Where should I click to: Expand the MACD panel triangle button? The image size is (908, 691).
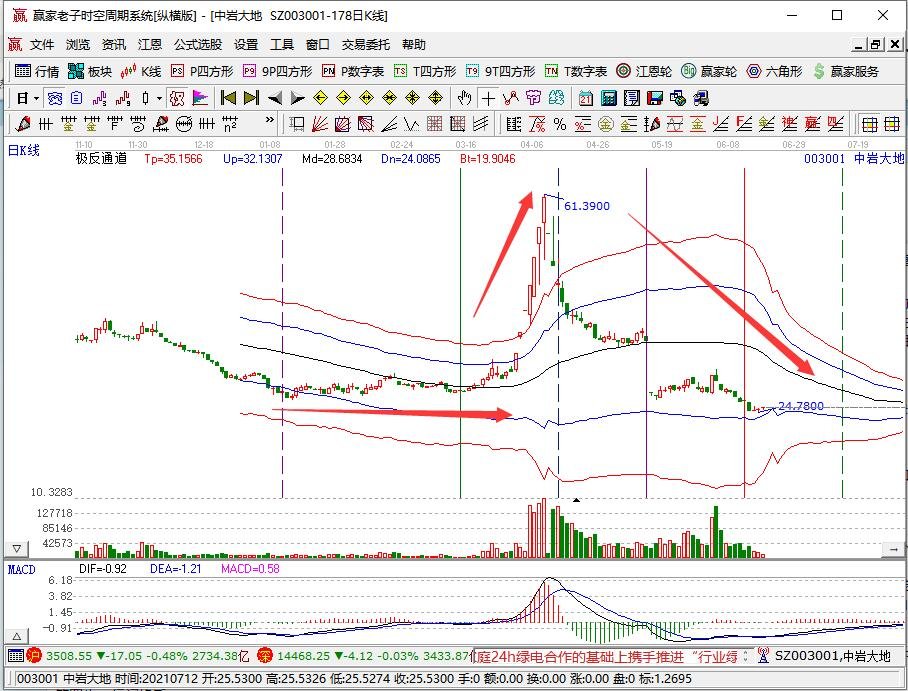[x=17, y=636]
